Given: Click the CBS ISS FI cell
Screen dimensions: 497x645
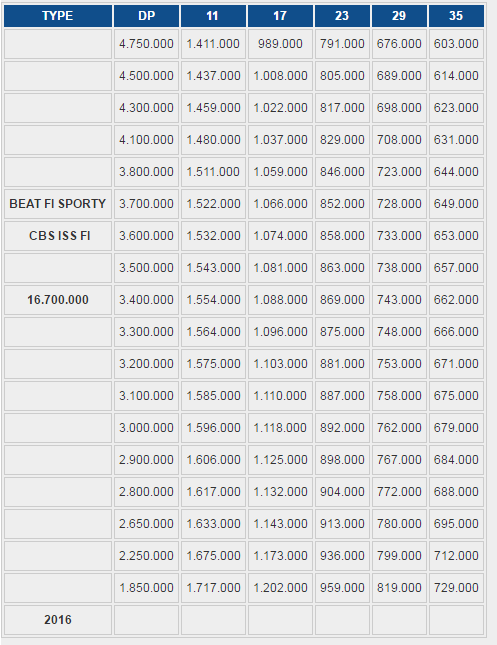Looking at the screenshot, I should pos(58,236).
